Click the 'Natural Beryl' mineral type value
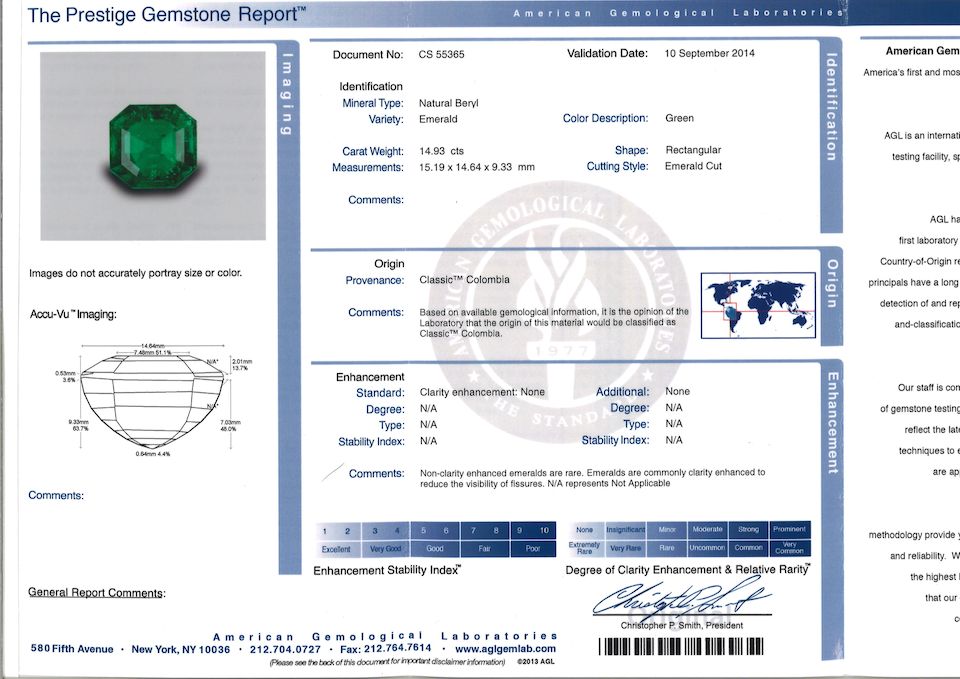Screen dimensions: 960x679 point(449,103)
